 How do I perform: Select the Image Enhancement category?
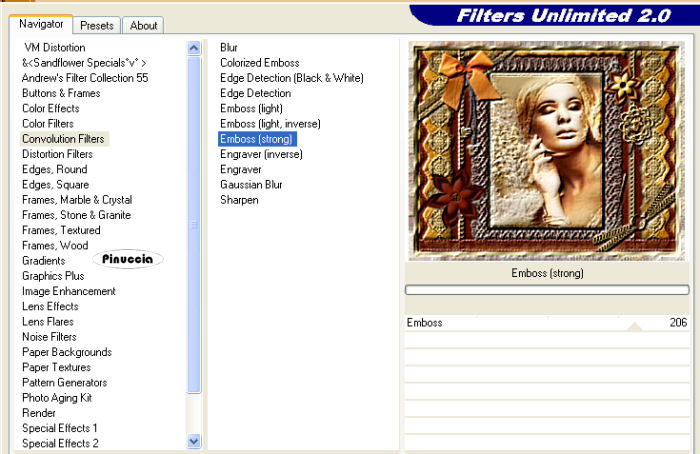(x=69, y=291)
